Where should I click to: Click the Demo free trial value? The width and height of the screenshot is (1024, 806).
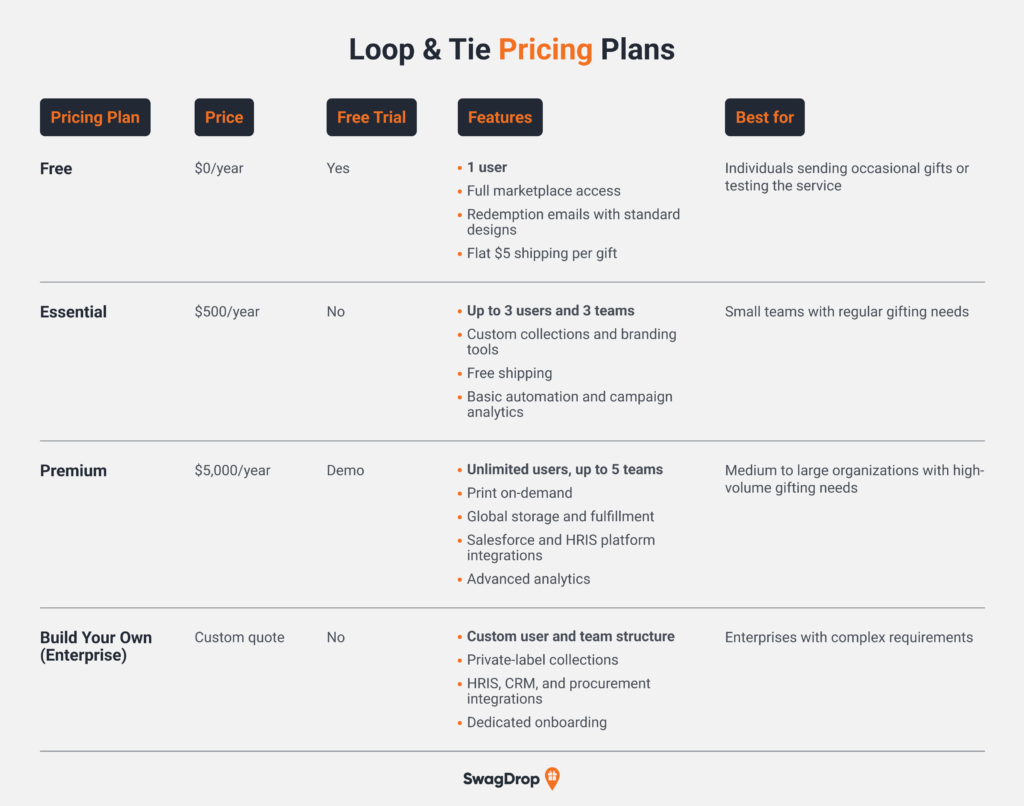[x=345, y=470]
